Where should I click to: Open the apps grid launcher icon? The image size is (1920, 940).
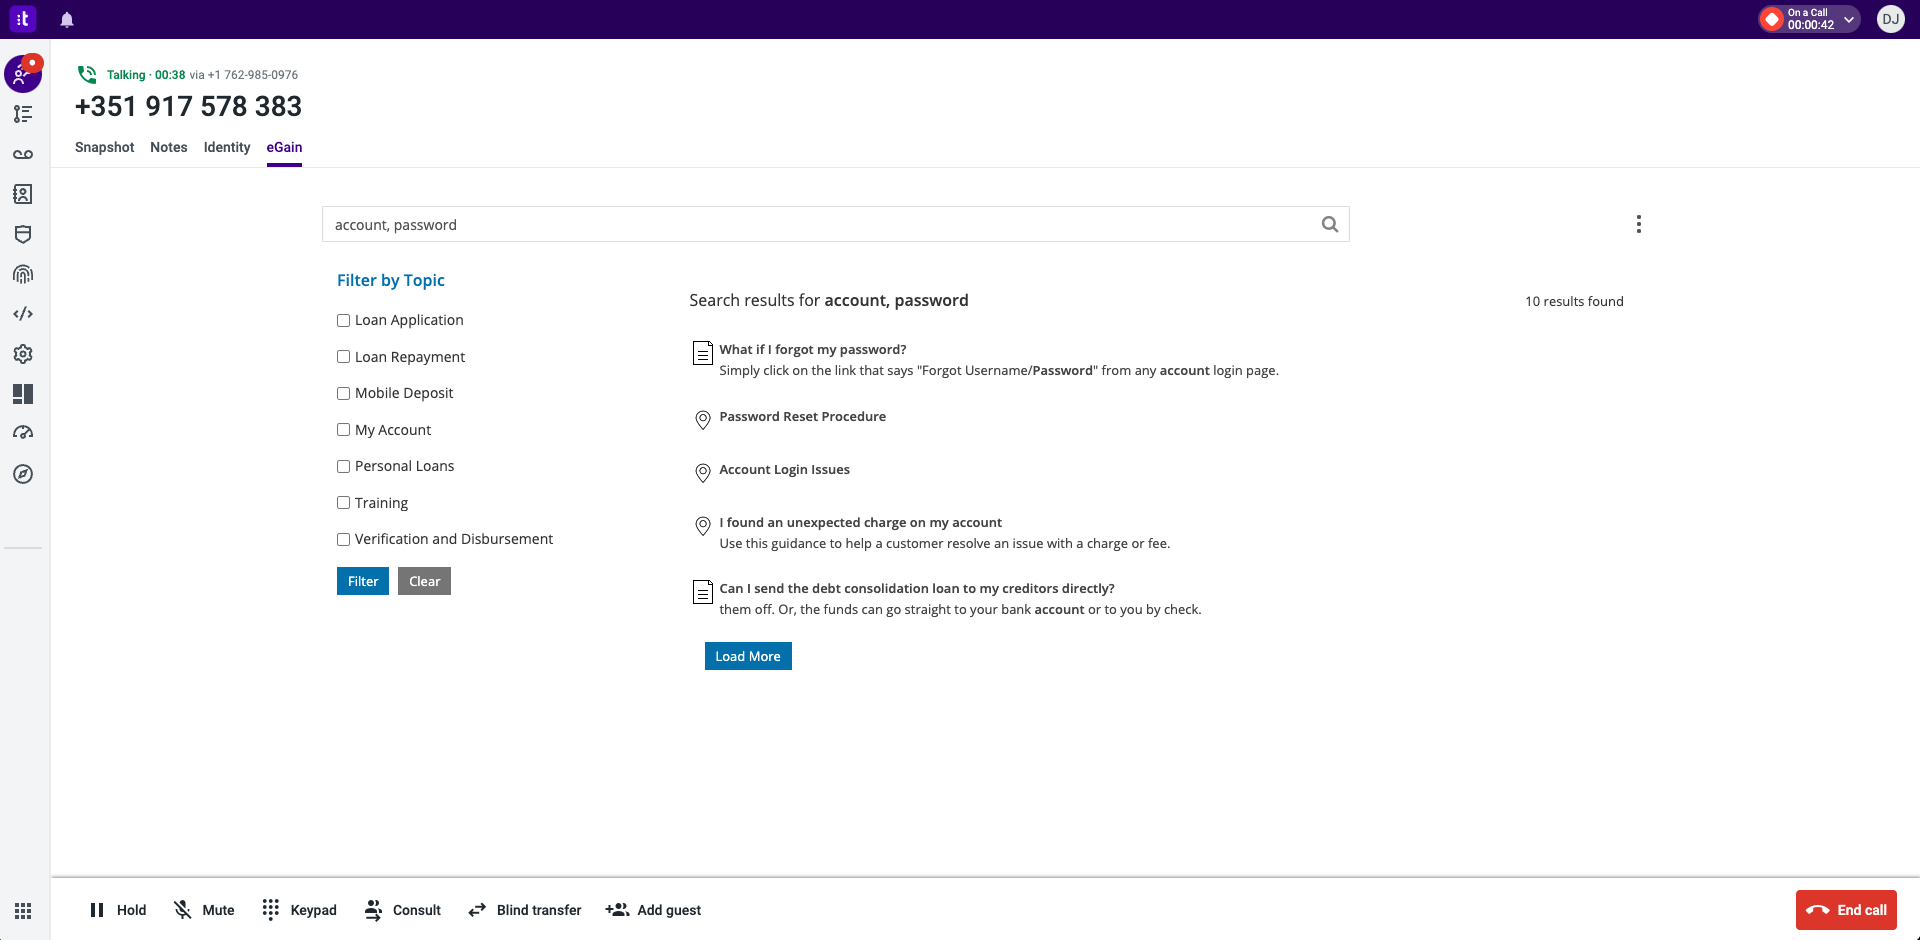[x=23, y=911]
